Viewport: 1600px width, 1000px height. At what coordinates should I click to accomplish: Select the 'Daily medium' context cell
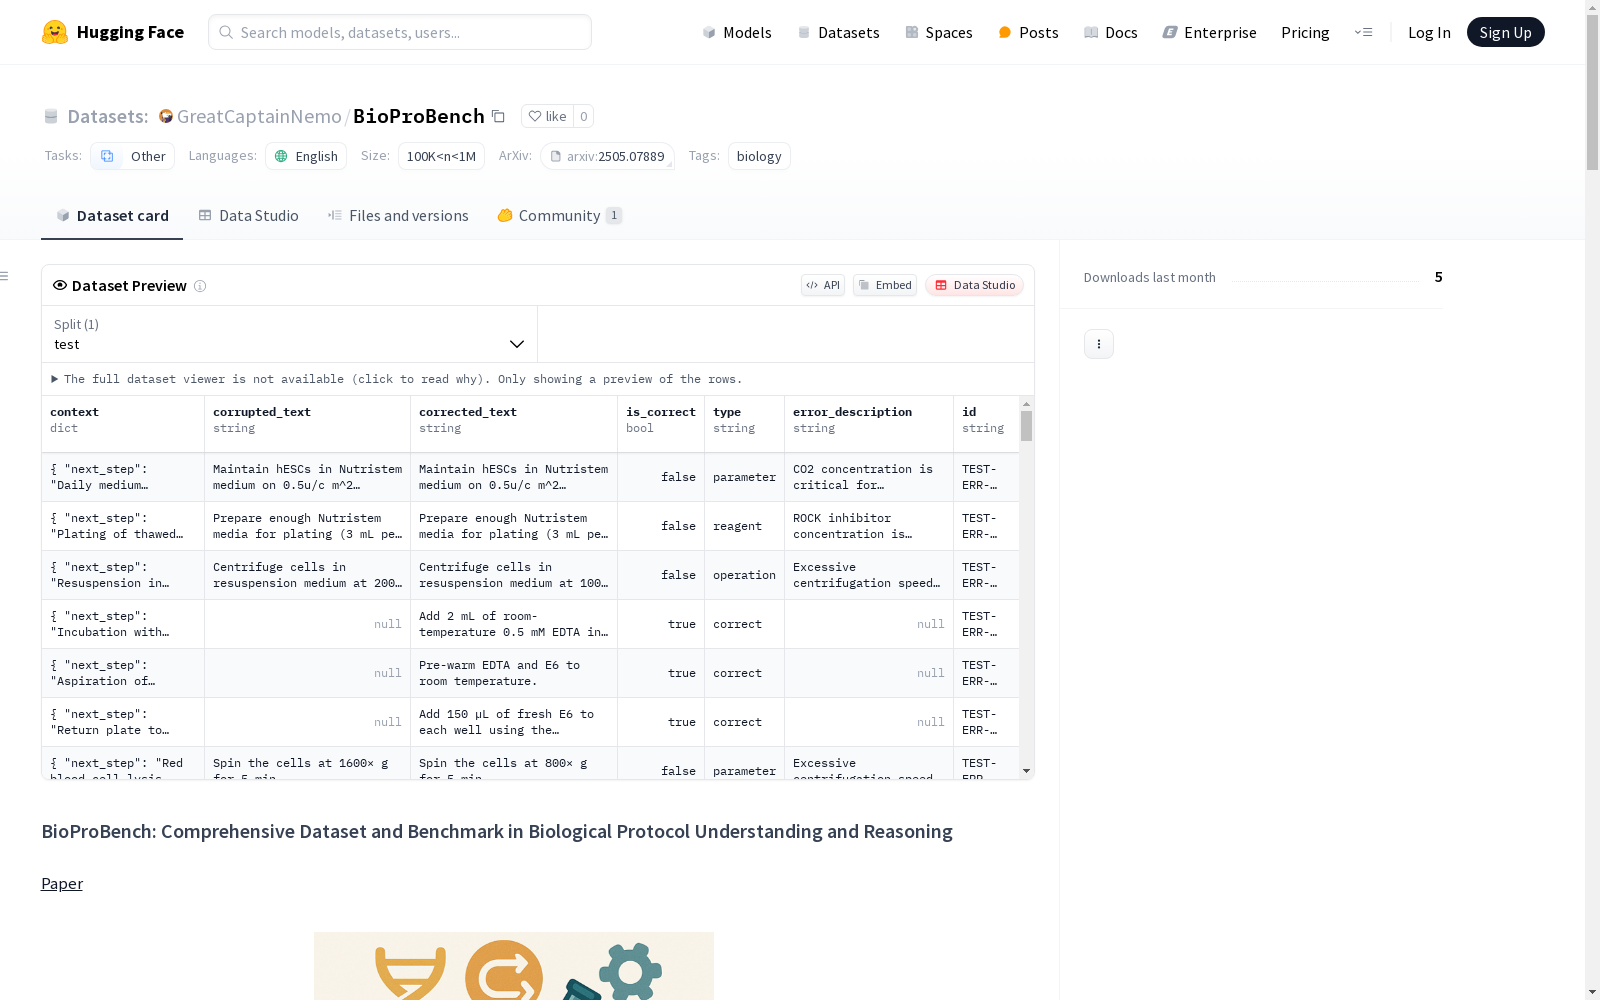click(x=123, y=477)
